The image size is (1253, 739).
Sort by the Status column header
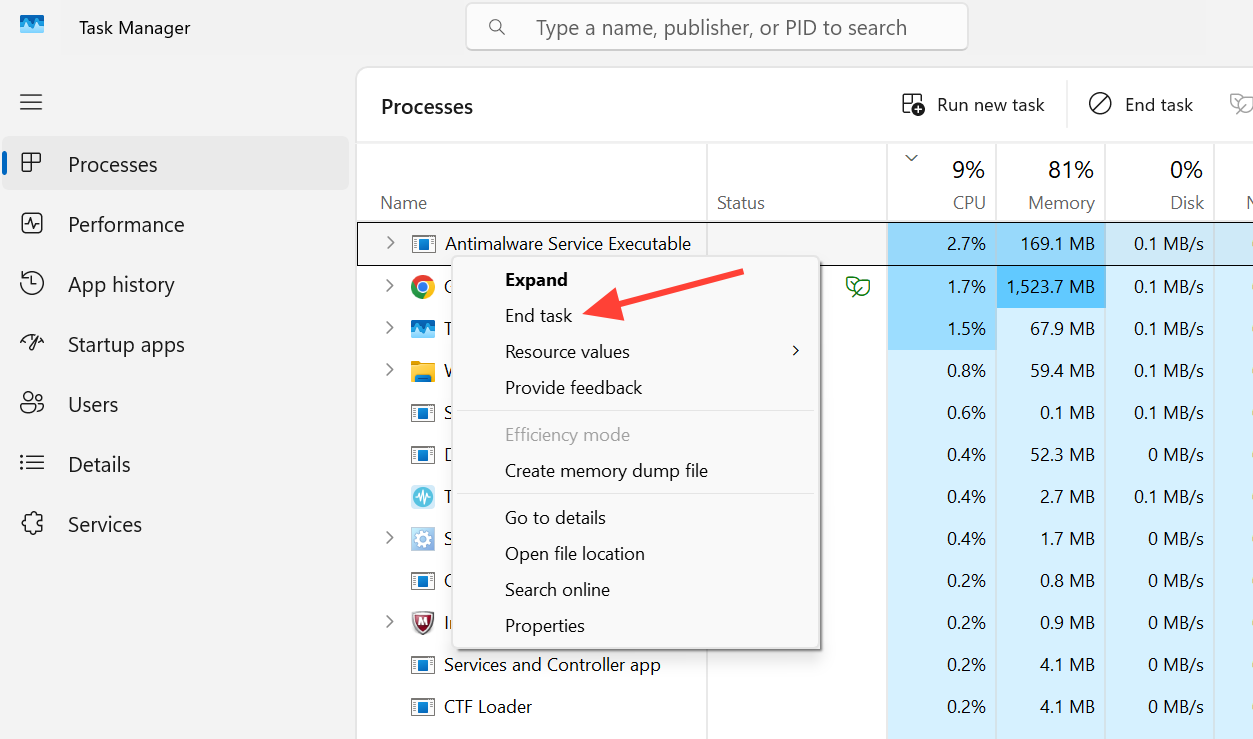coord(797,182)
